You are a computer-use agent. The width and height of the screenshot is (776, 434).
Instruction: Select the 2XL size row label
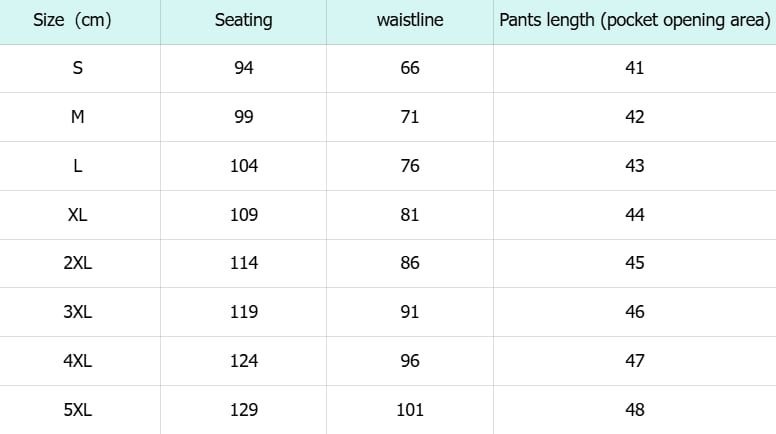coord(77,263)
